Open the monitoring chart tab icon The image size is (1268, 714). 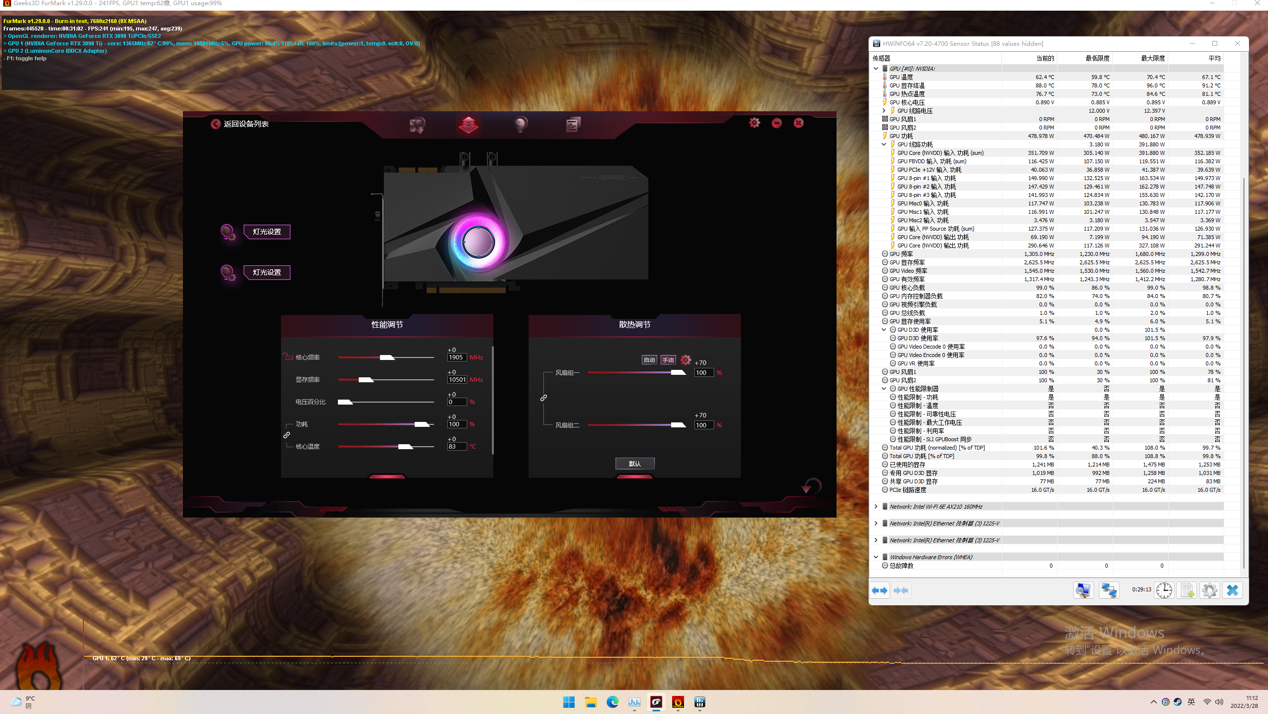click(x=572, y=125)
